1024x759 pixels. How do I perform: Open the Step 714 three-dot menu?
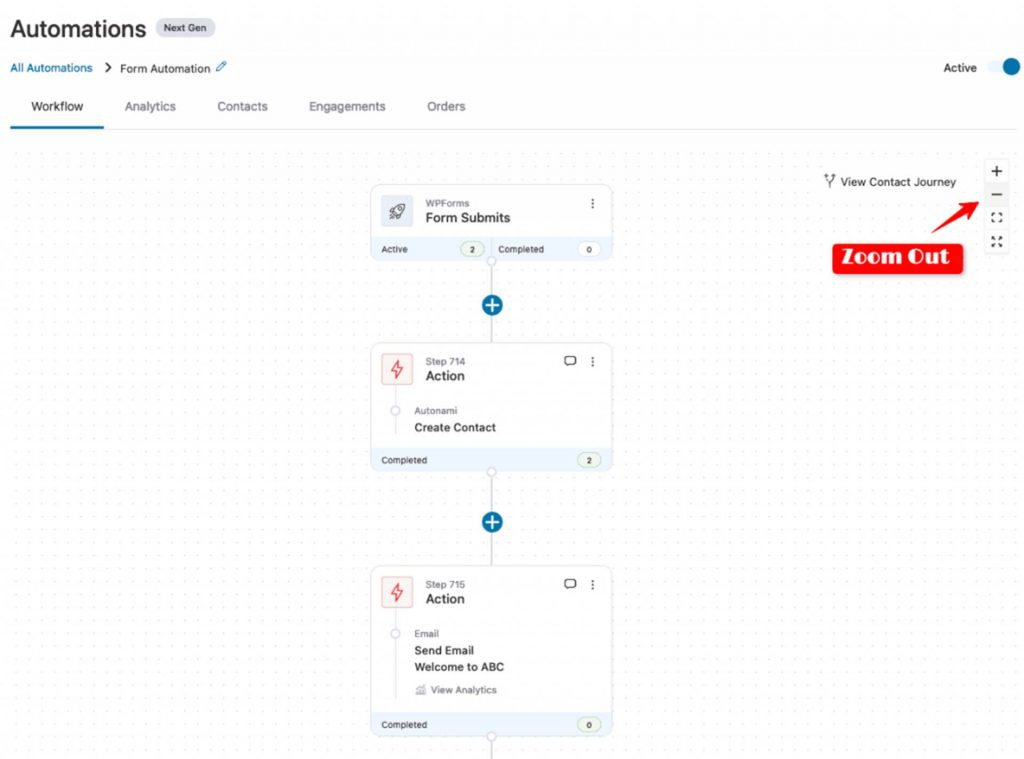click(592, 362)
